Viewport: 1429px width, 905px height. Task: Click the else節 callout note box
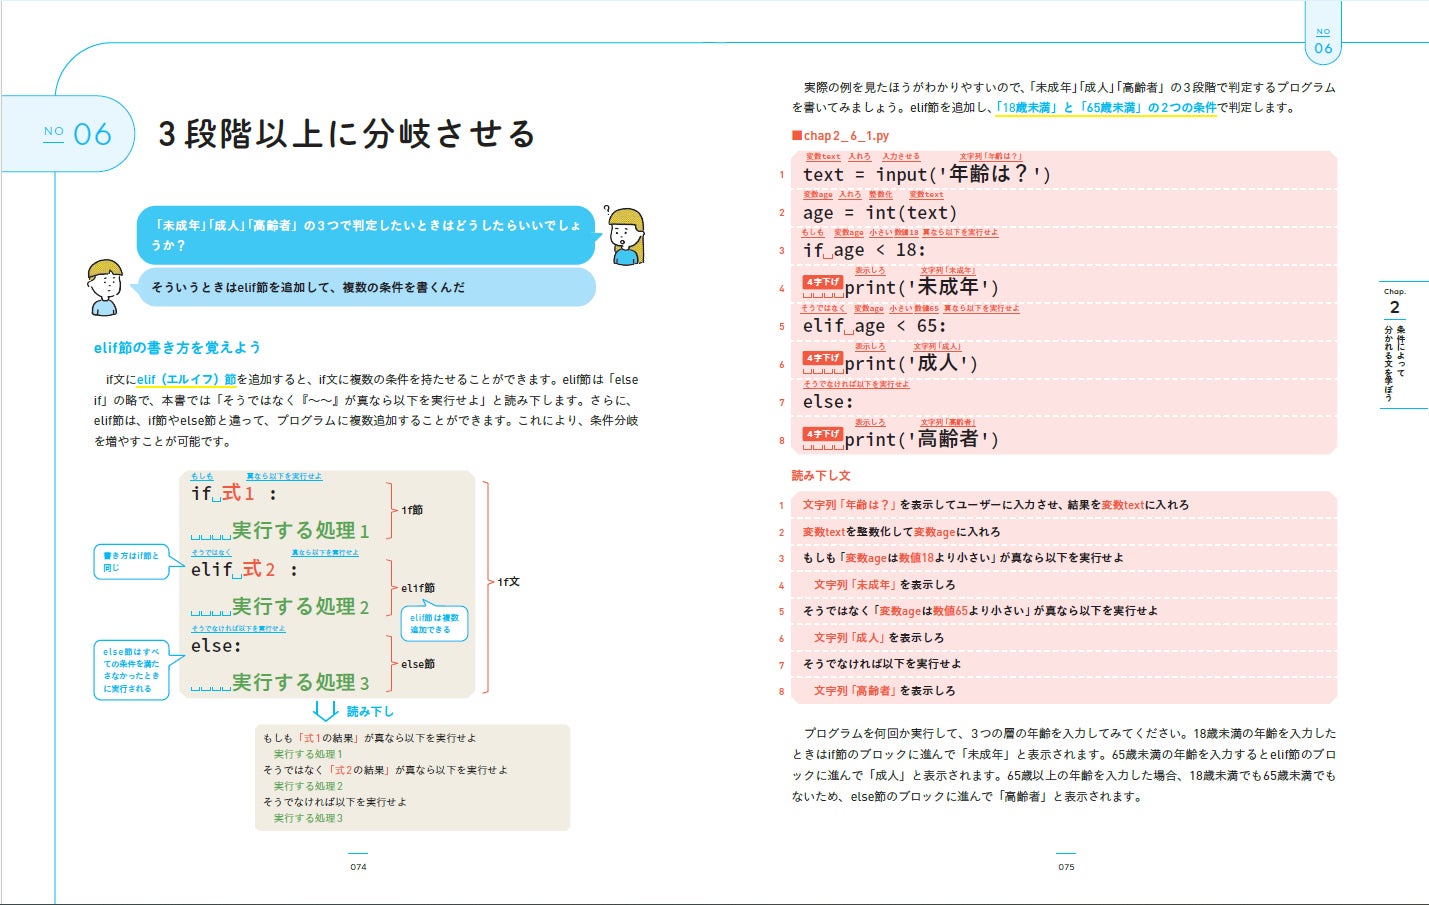[x=131, y=670]
